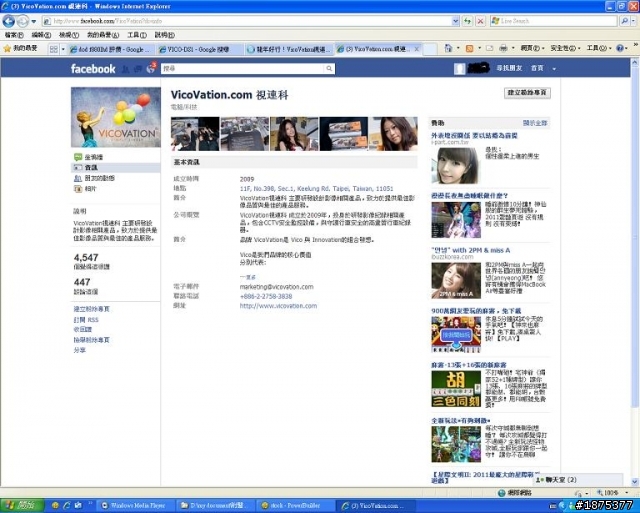Open Facebook friend requests icon

125,69
